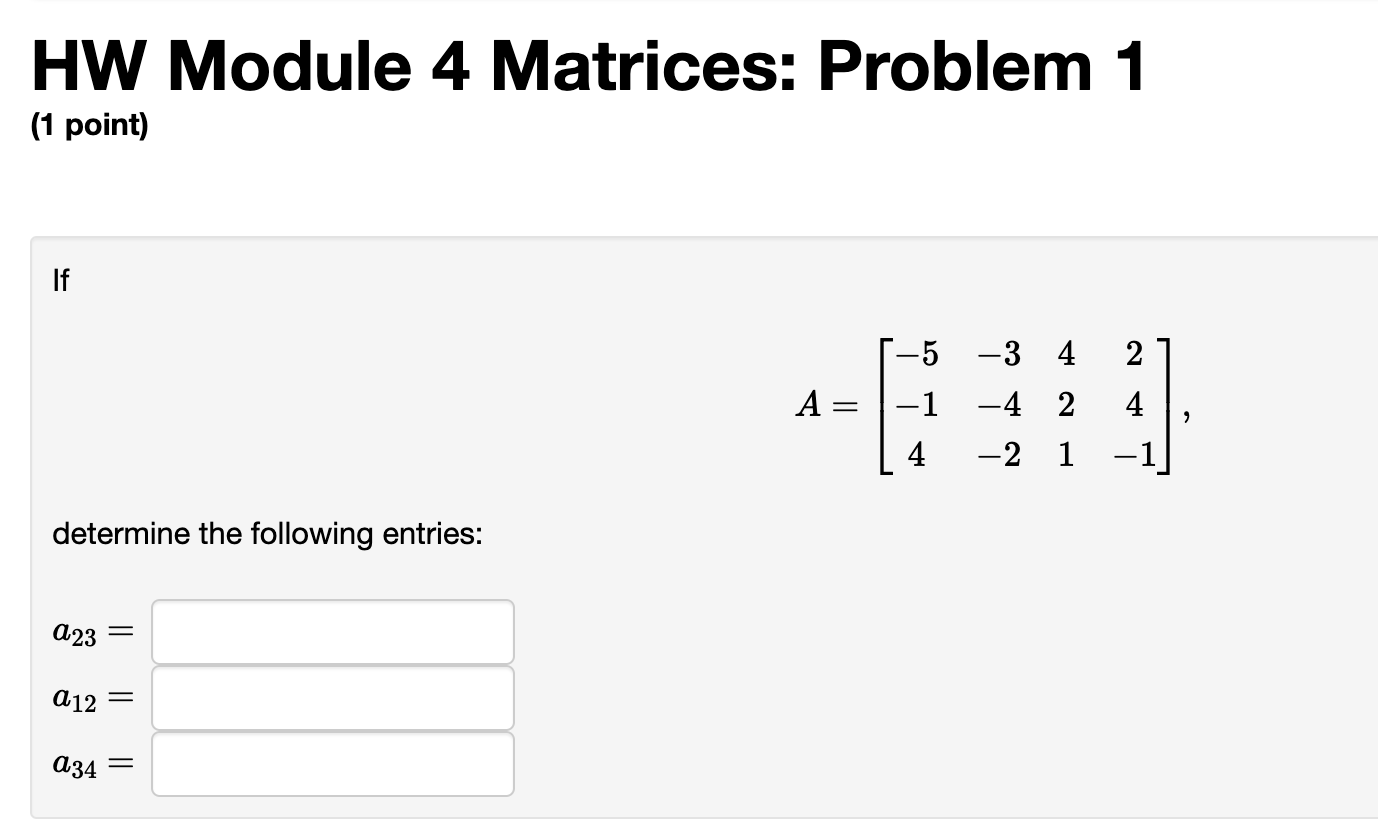Select the label a34 next to its field
The width and height of the screenshot is (1378, 840).
pos(75,763)
